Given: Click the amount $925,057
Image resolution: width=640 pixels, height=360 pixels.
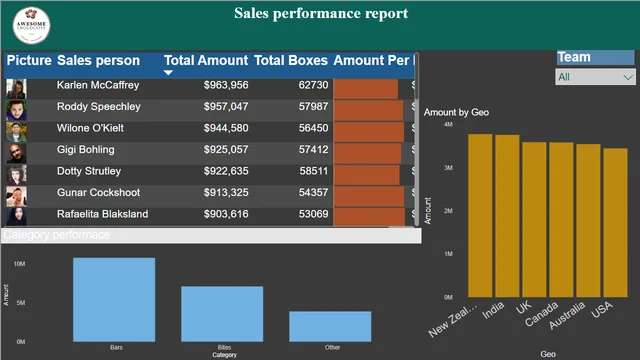Looking at the screenshot, I should [226, 150].
